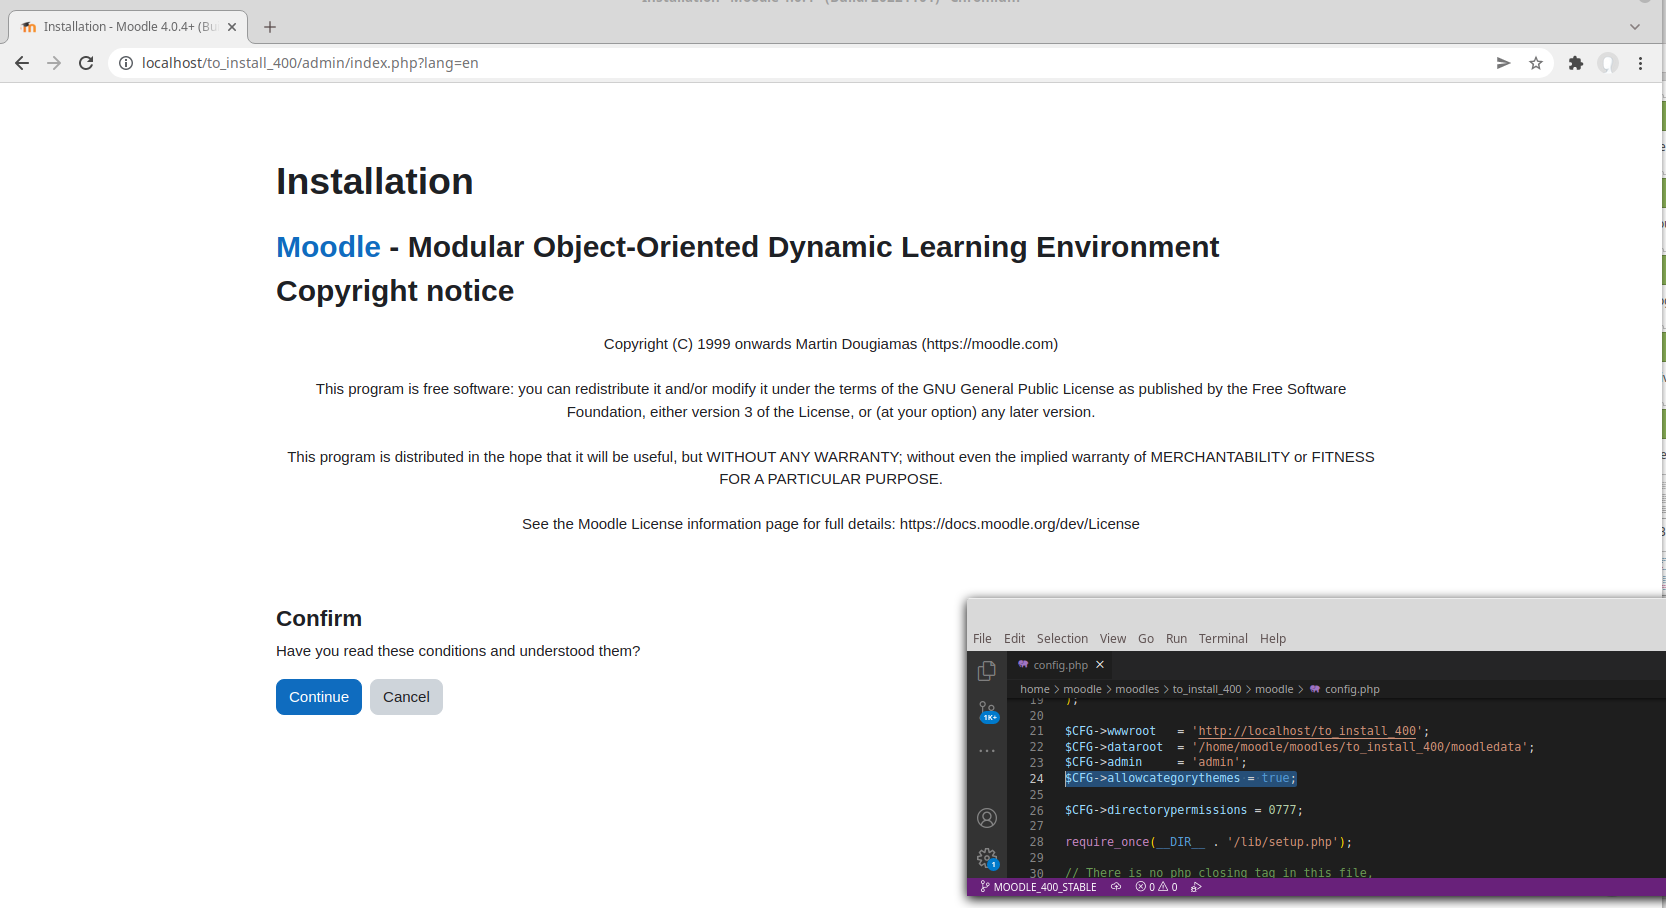Open the Go menu in VS Code
Screen dimensions: 1666x908
click(1146, 639)
